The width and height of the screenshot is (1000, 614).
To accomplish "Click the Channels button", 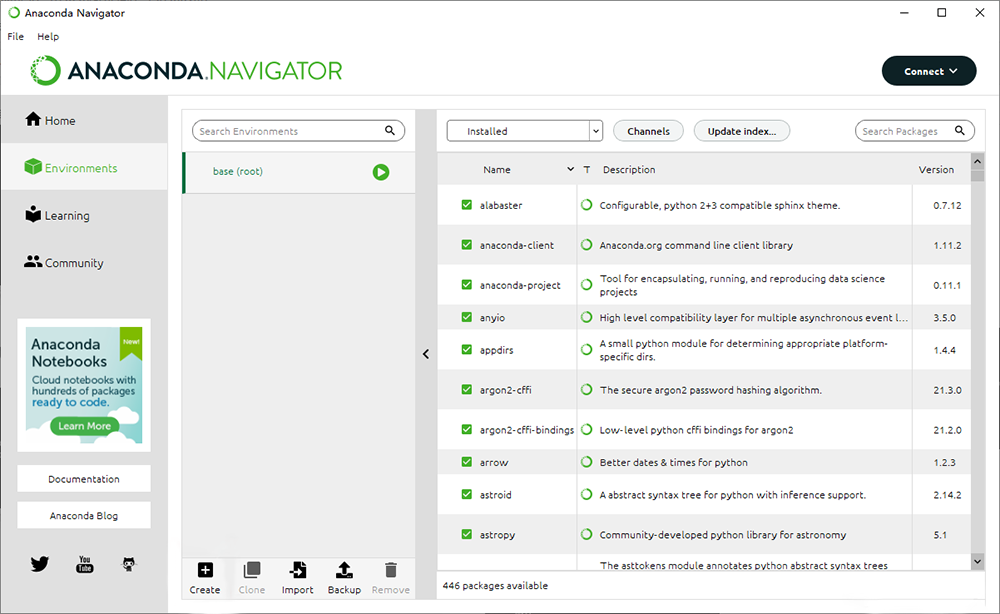I will click(x=648, y=131).
